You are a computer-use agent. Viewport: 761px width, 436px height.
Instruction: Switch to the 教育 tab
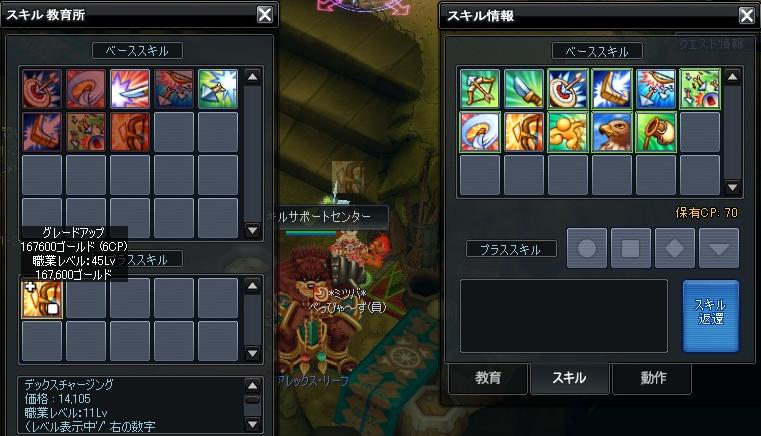(488, 378)
